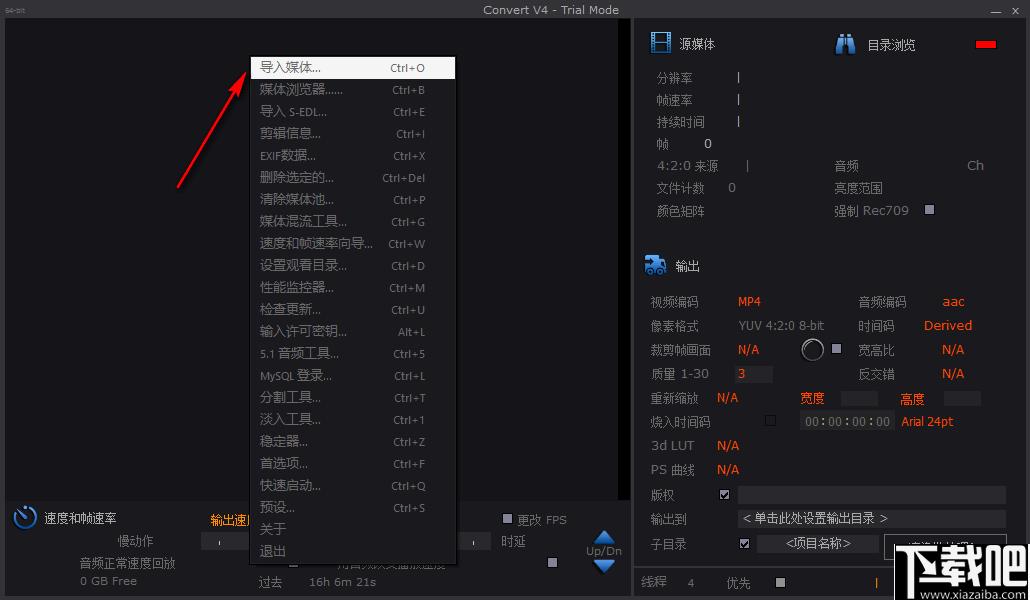This screenshot has width=1030, height=600.
Task: Click the 00:00:00:00 timecode field
Action: click(847, 421)
